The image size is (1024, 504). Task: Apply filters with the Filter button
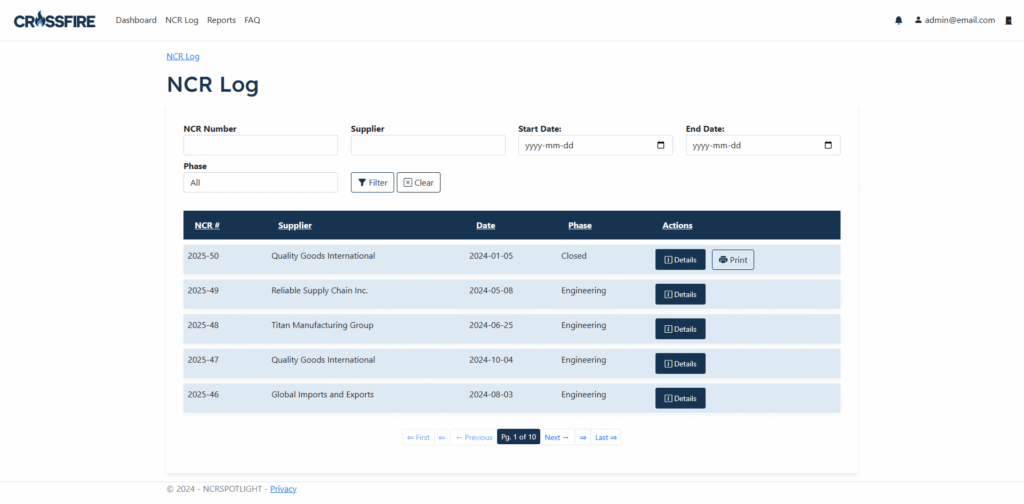[x=372, y=183]
